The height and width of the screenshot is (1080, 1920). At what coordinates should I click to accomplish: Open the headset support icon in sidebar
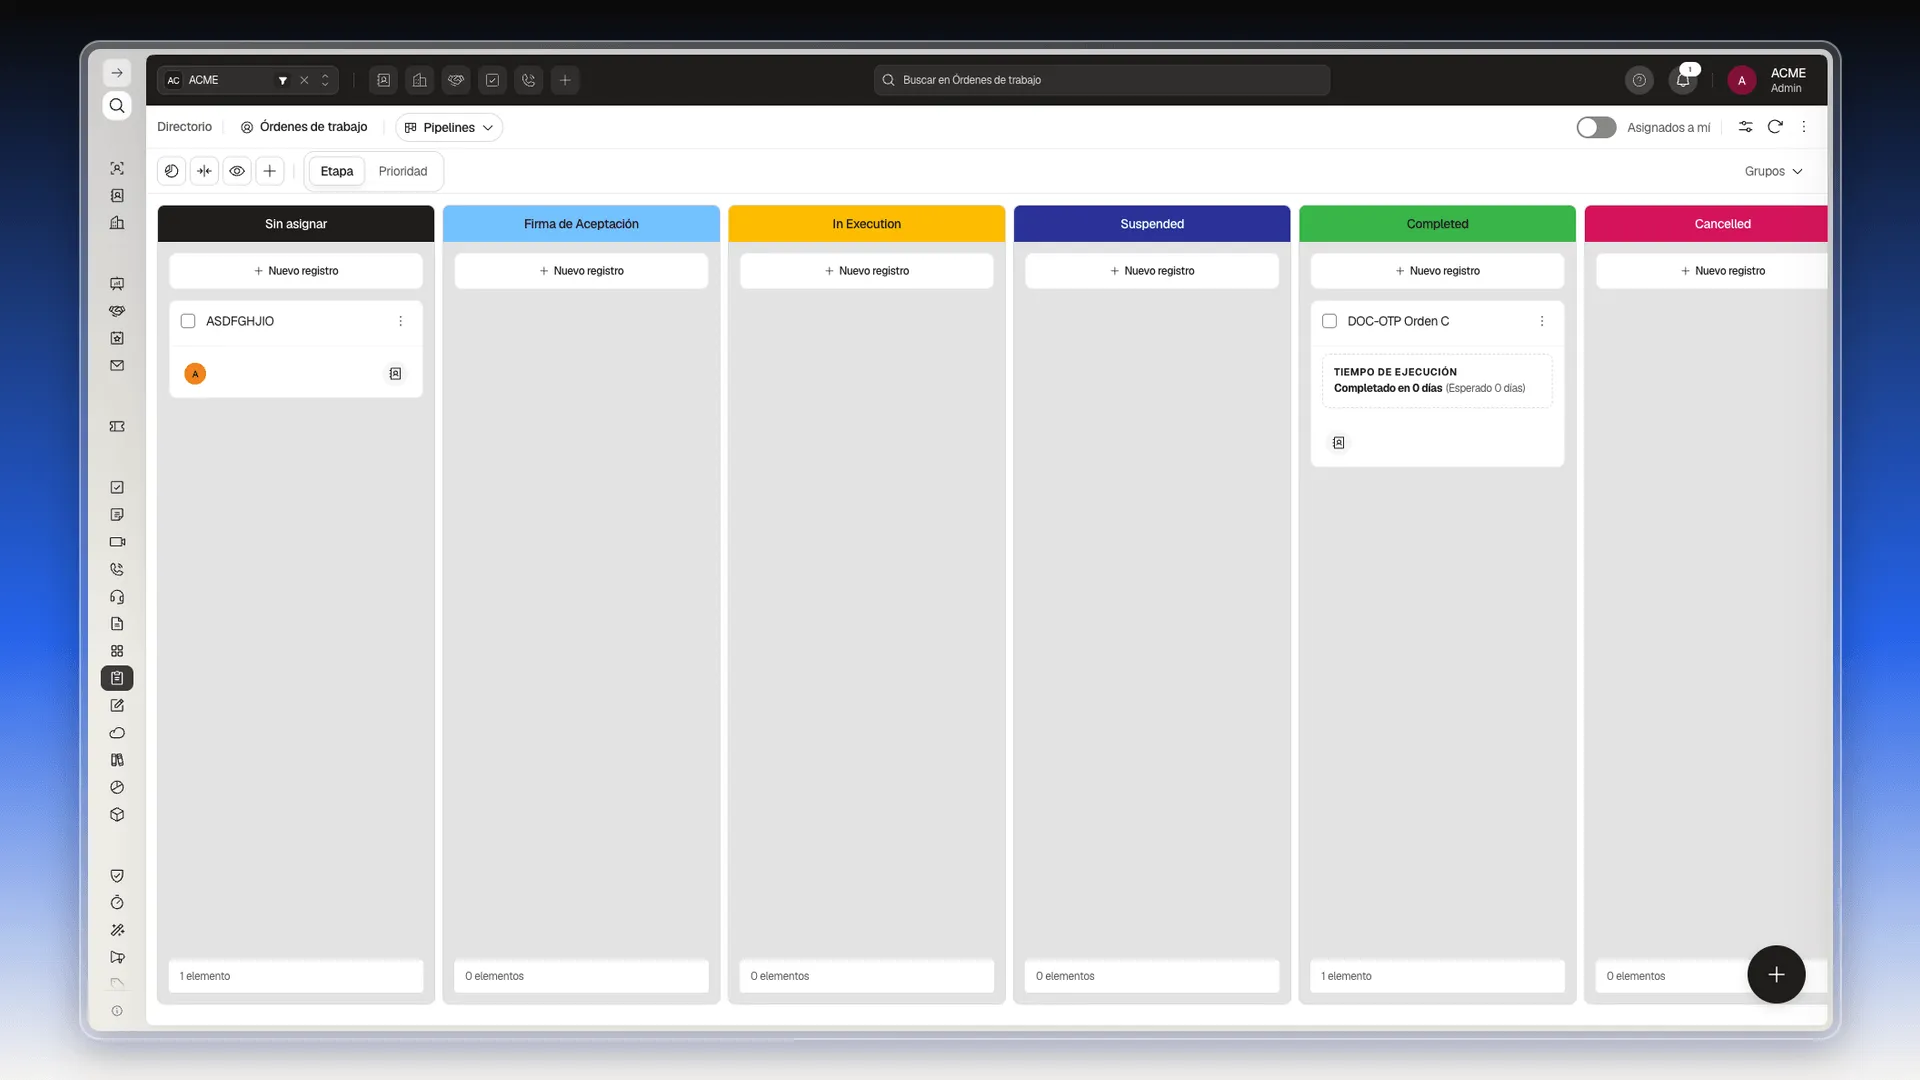[117, 597]
